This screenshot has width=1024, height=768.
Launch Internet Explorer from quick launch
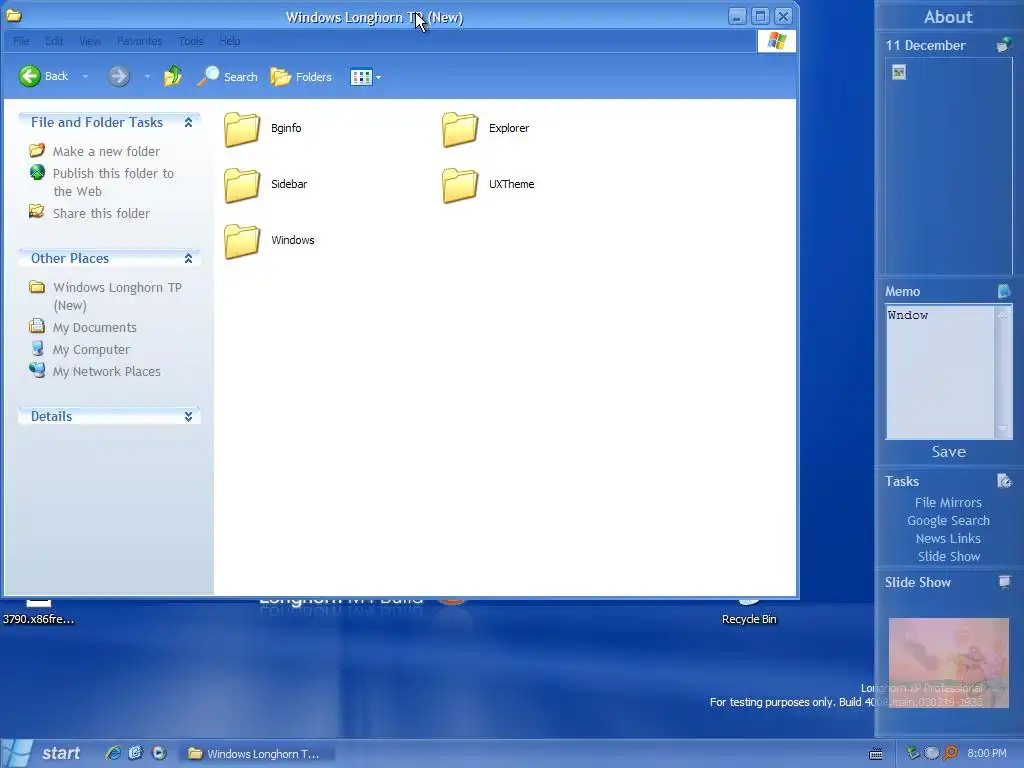click(x=113, y=753)
